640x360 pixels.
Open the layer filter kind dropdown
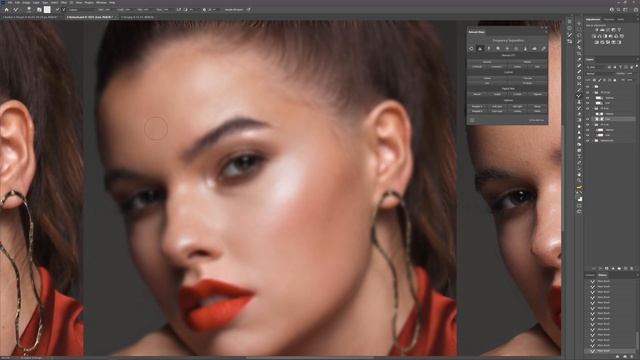pos(596,67)
